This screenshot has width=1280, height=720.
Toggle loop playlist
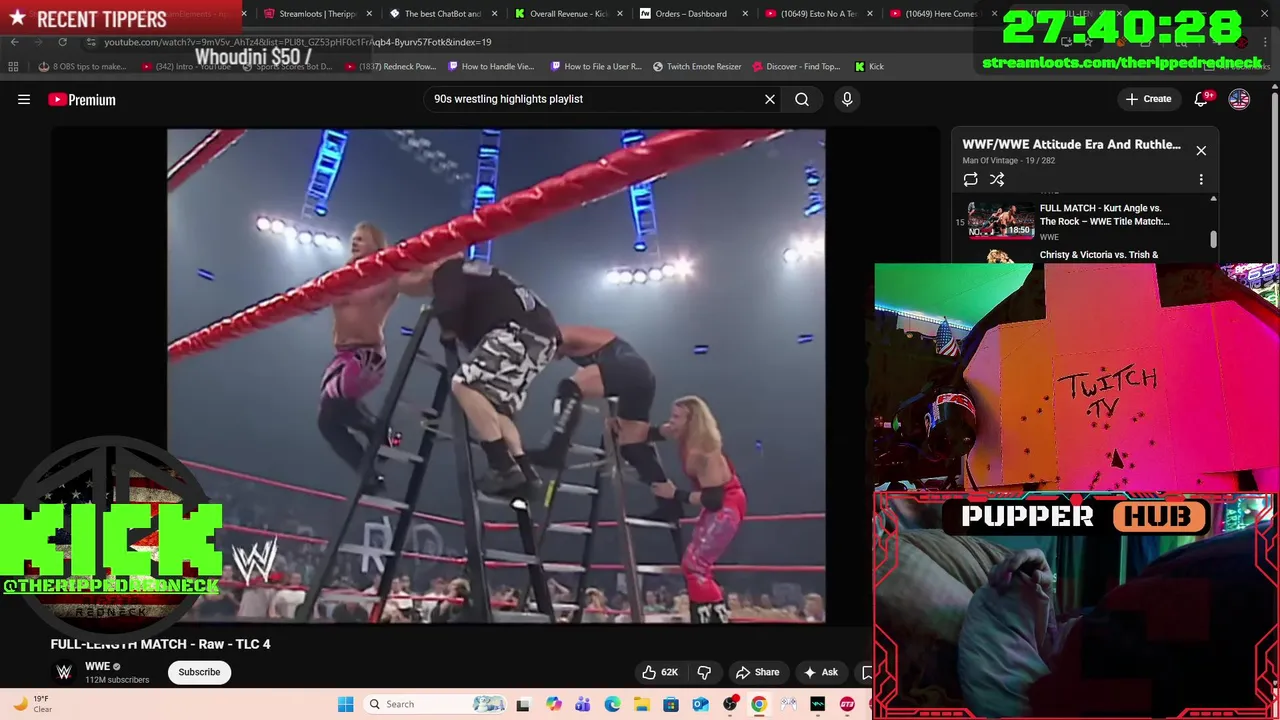pyautogui.click(x=970, y=179)
